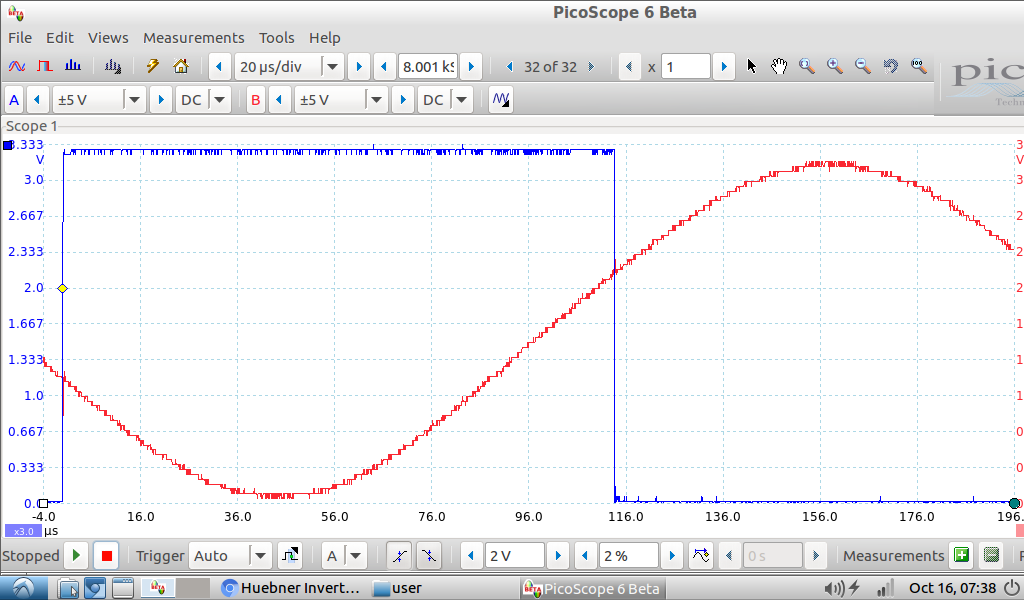Select the Hand pan tool
The image size is (1024, 600).
point(779,67)
